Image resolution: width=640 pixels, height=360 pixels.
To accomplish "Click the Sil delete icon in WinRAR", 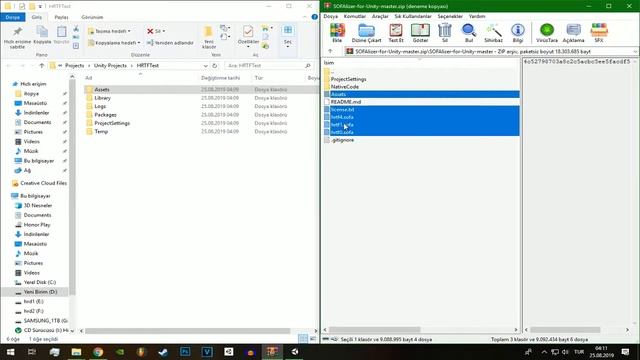I will 444,33.
